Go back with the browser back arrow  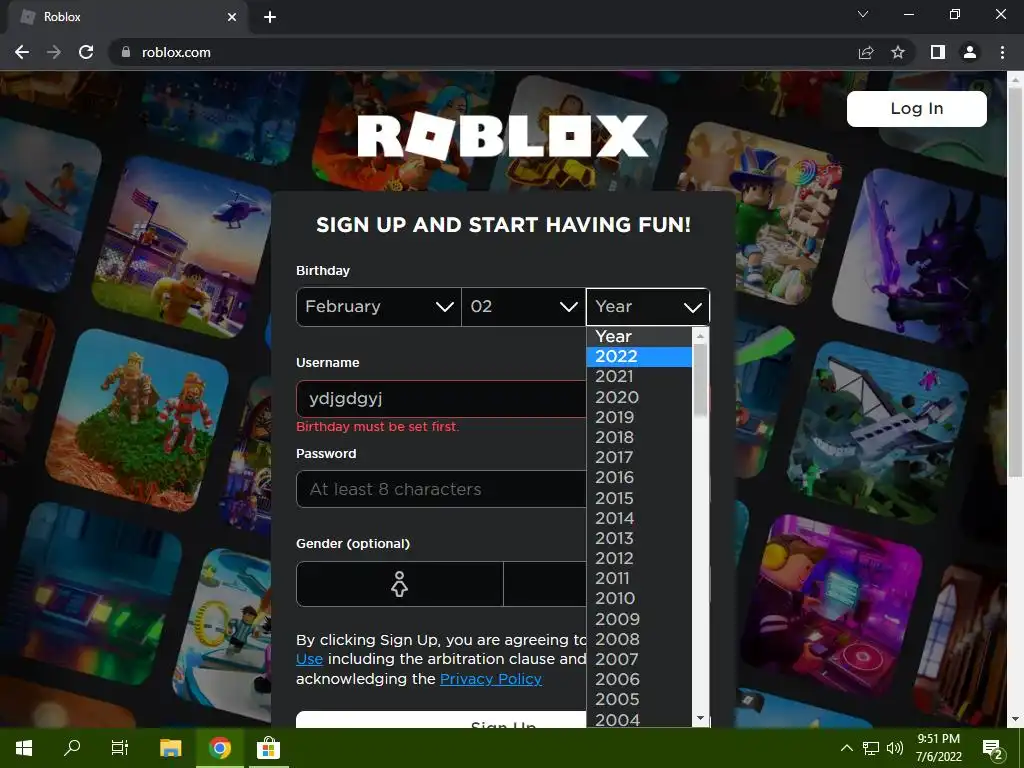(x=22, y=52)
